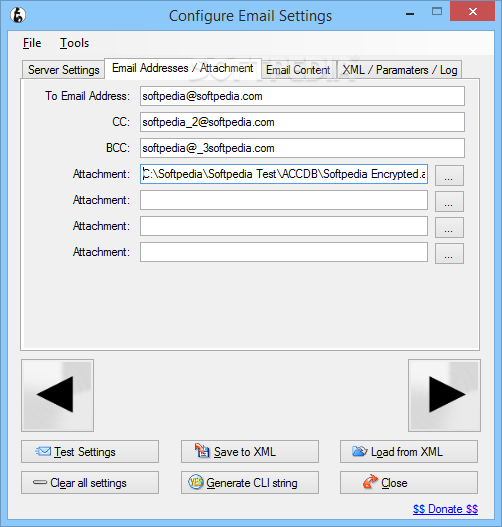This screenshot has height=527, width=502.
Task: Click the CC email field
Action: [302, 122]
